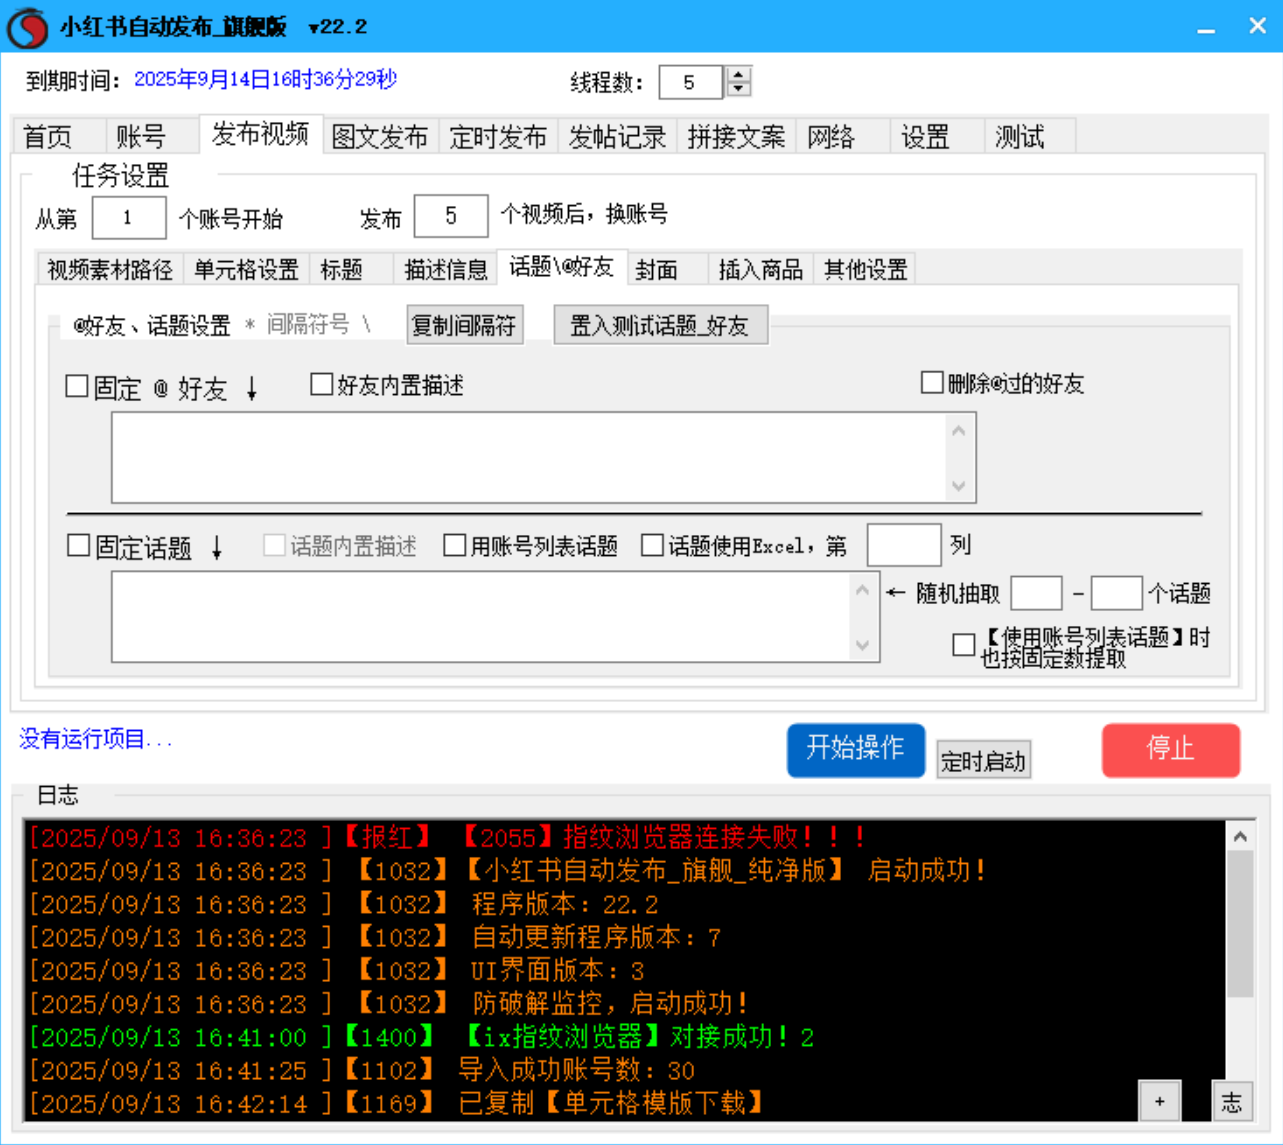Click the "志" log icon at bottom right
Image resolution: width=1283 pixels, height=1145 pixels.
1233,1100
